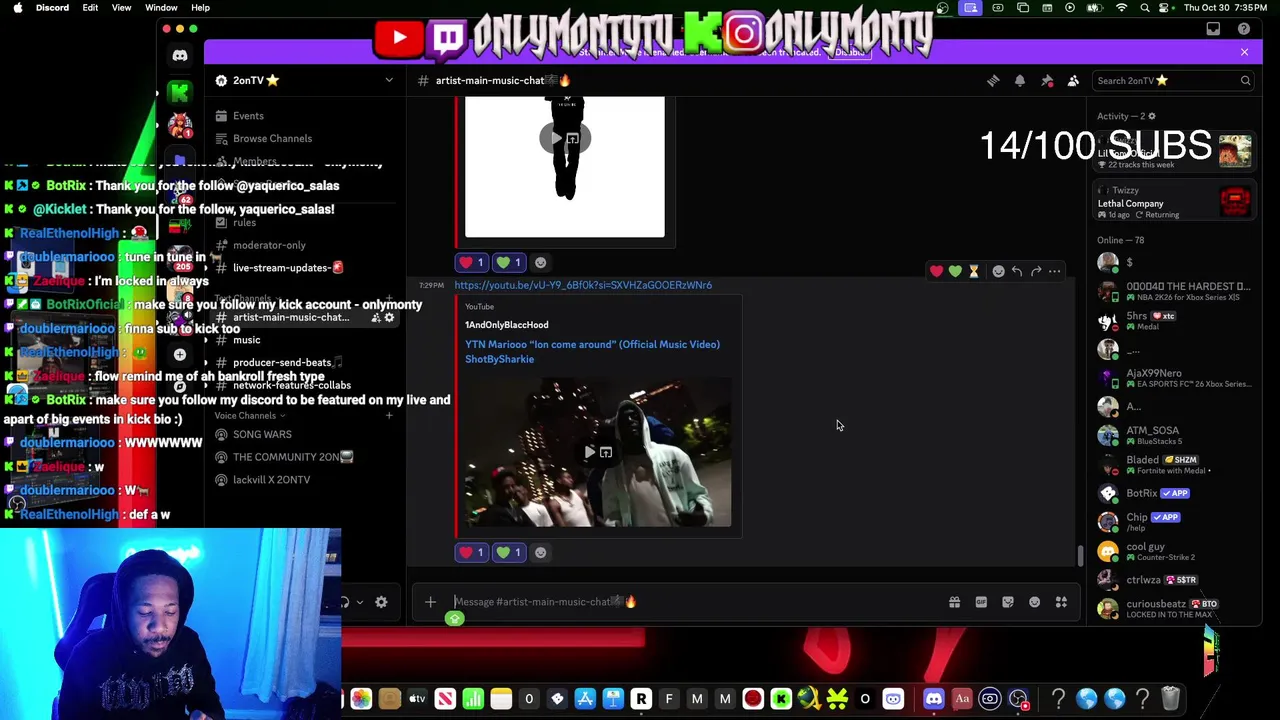Join THE COMMUNITY 2ON voice channel
Image resolution: width=1280 pixels, height=720 pixels.
pos(292,457)
